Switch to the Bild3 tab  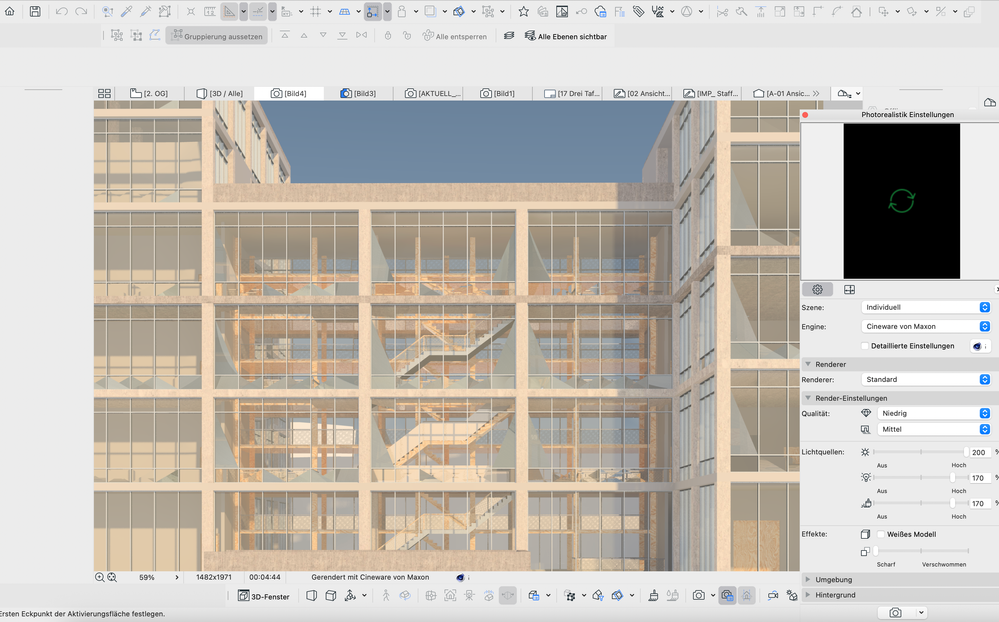359,93
